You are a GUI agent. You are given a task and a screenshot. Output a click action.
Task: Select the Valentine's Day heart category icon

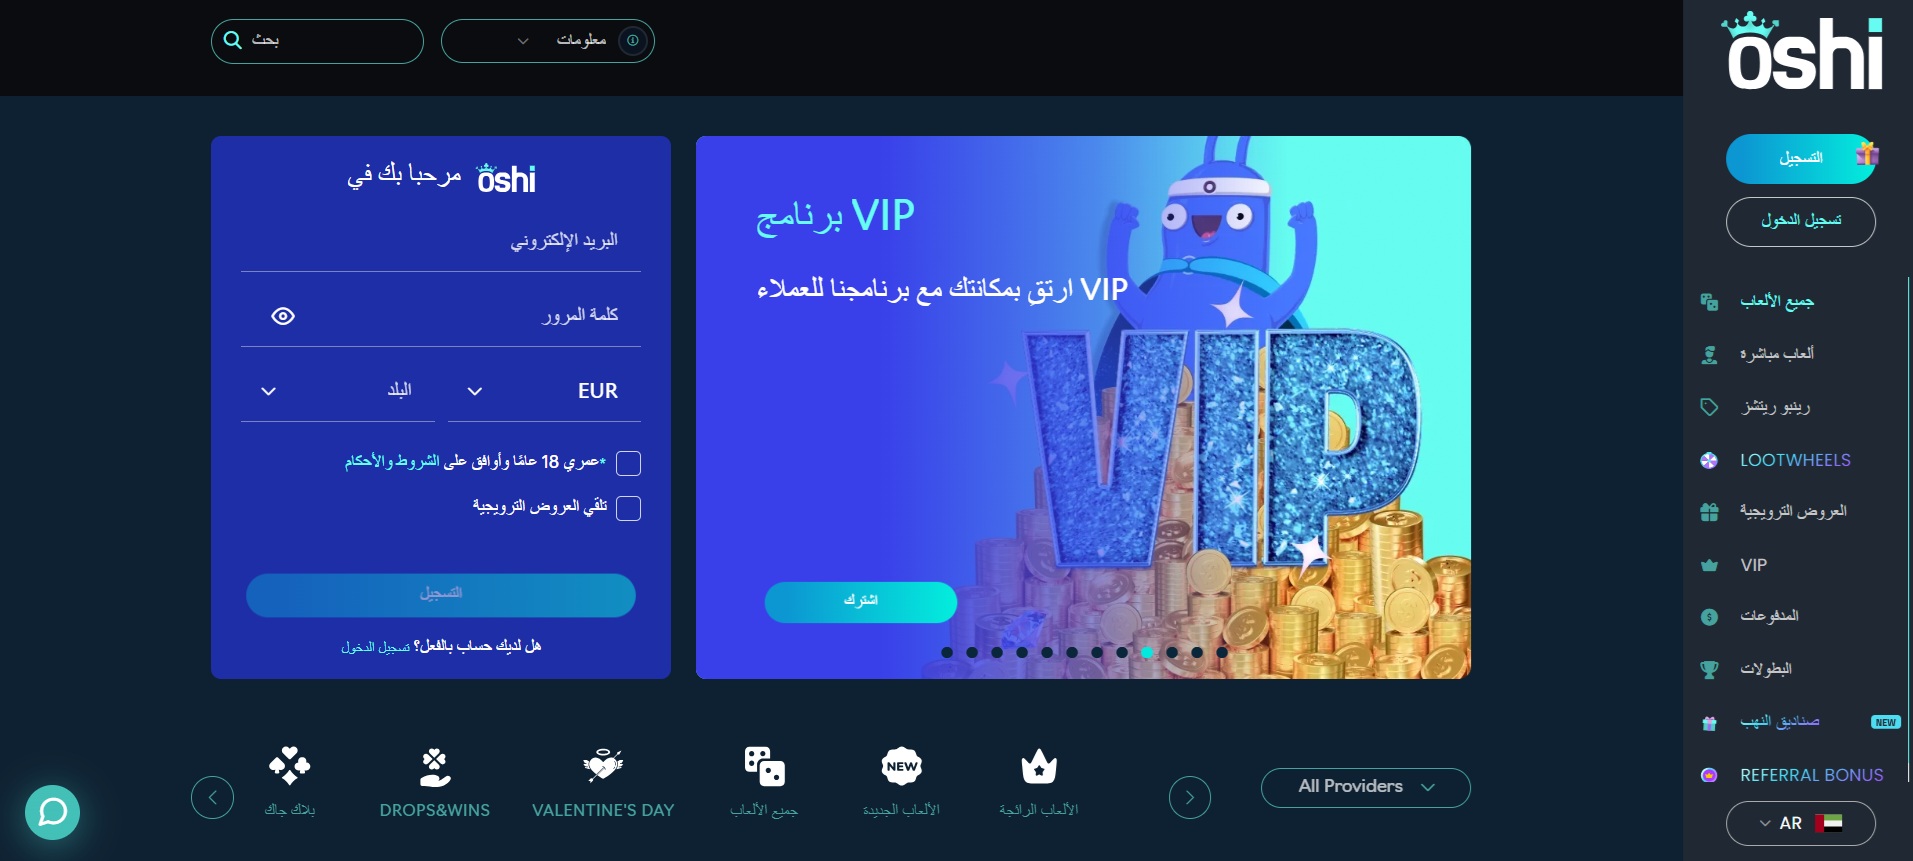click(603, 765)
